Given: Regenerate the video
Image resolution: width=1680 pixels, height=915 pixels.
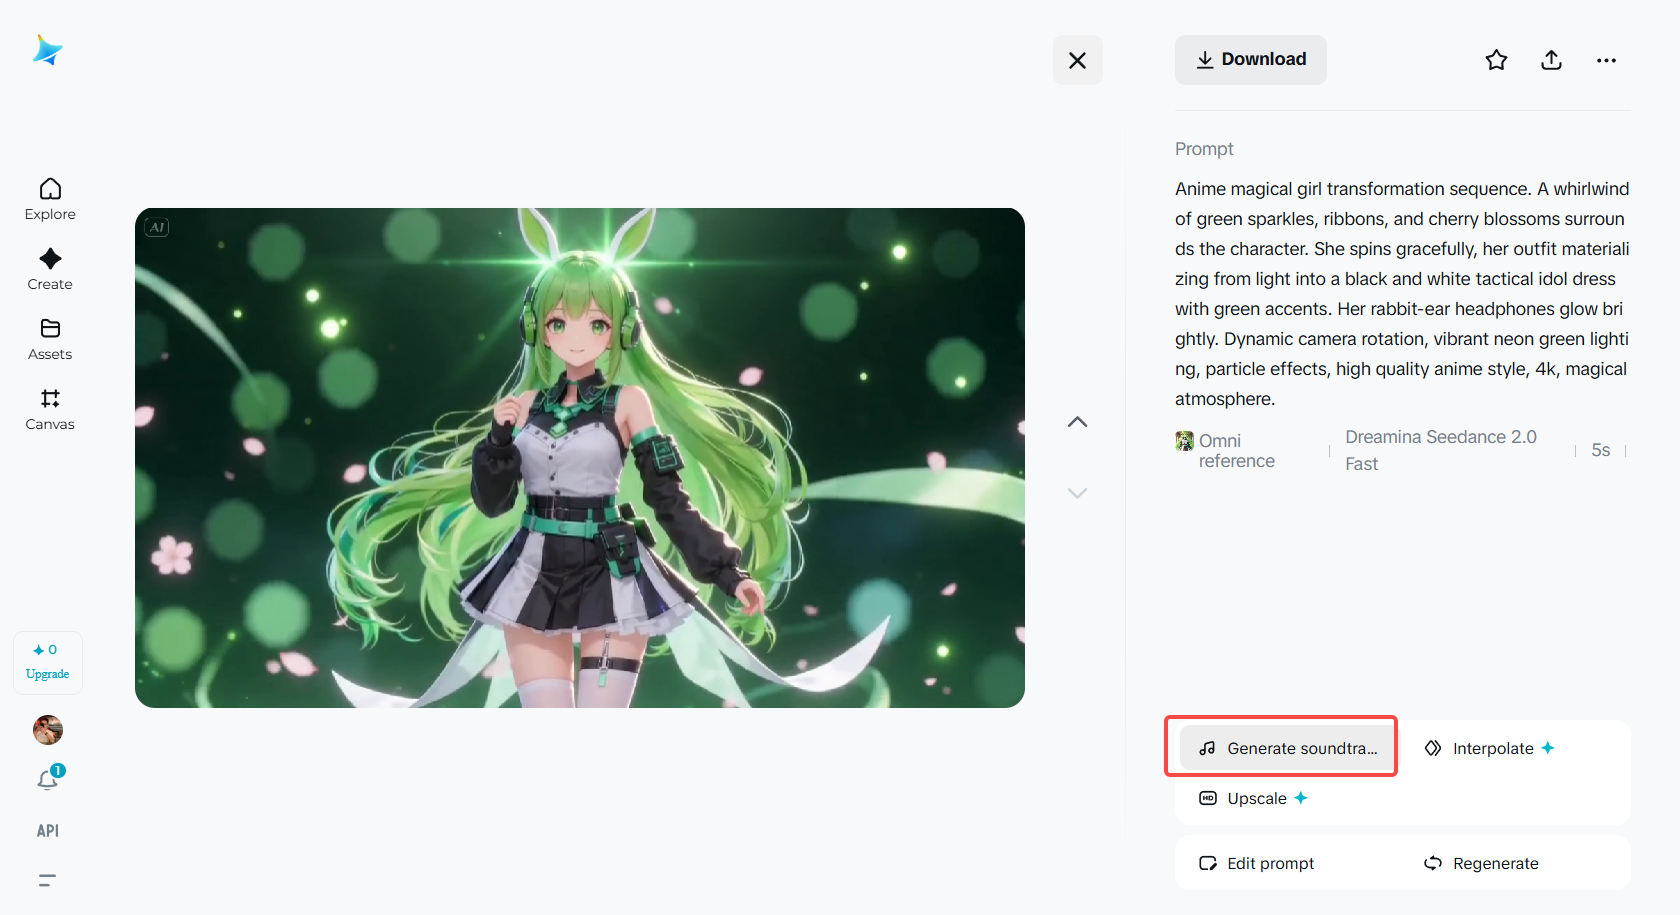Looking at the screenshot, I should pos(1481,863).
